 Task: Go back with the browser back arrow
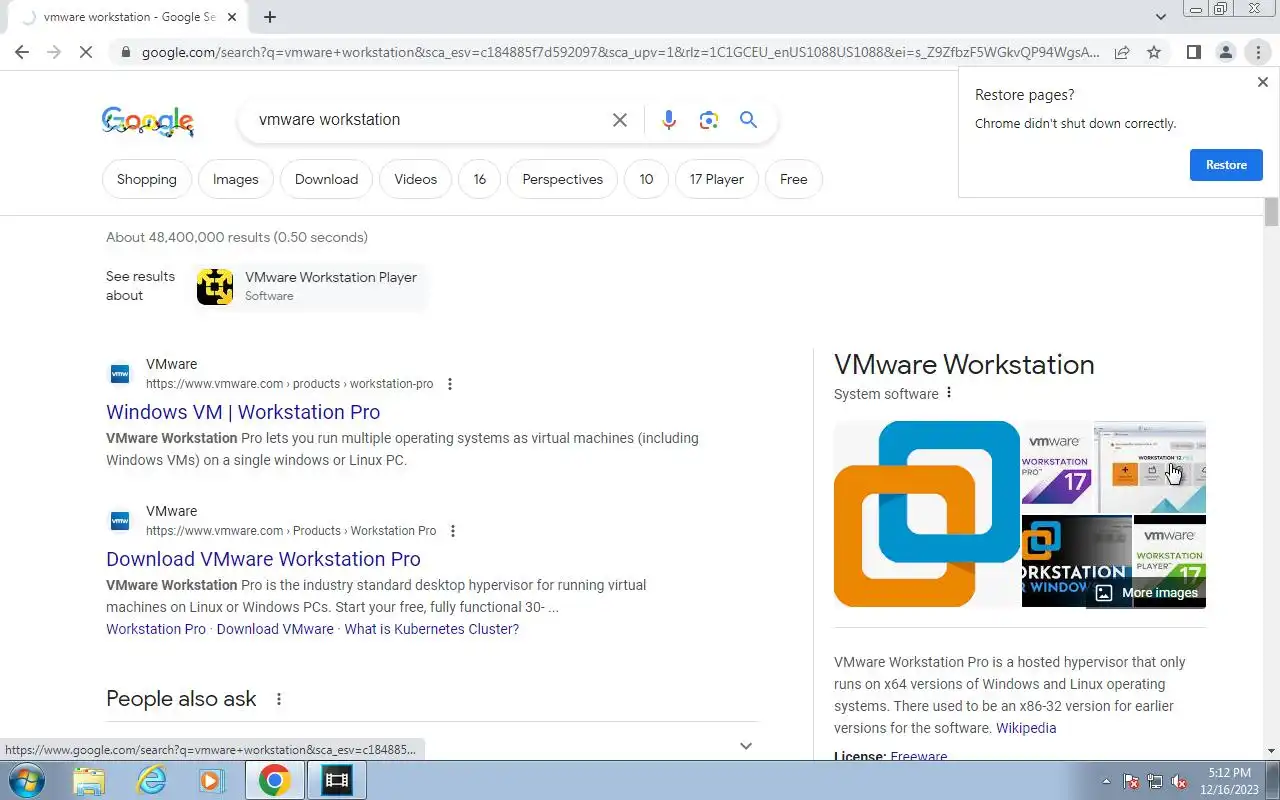coord(22,52)
